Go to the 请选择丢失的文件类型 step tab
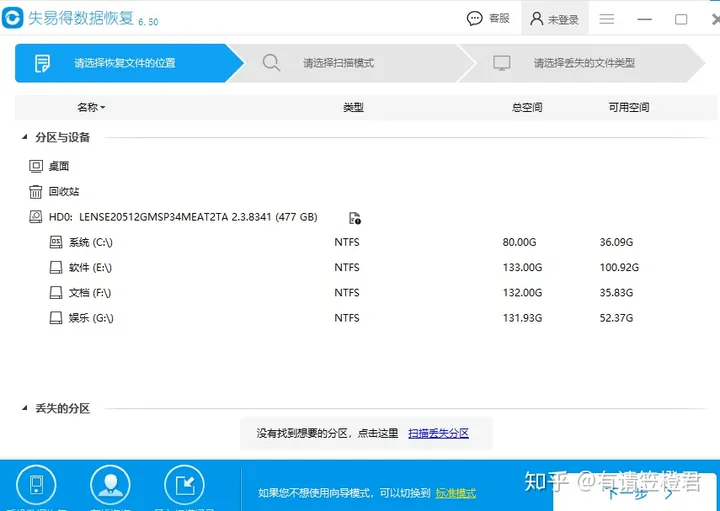Image resolution: width=720 pixels, height=511 pixels. (583, 63)
